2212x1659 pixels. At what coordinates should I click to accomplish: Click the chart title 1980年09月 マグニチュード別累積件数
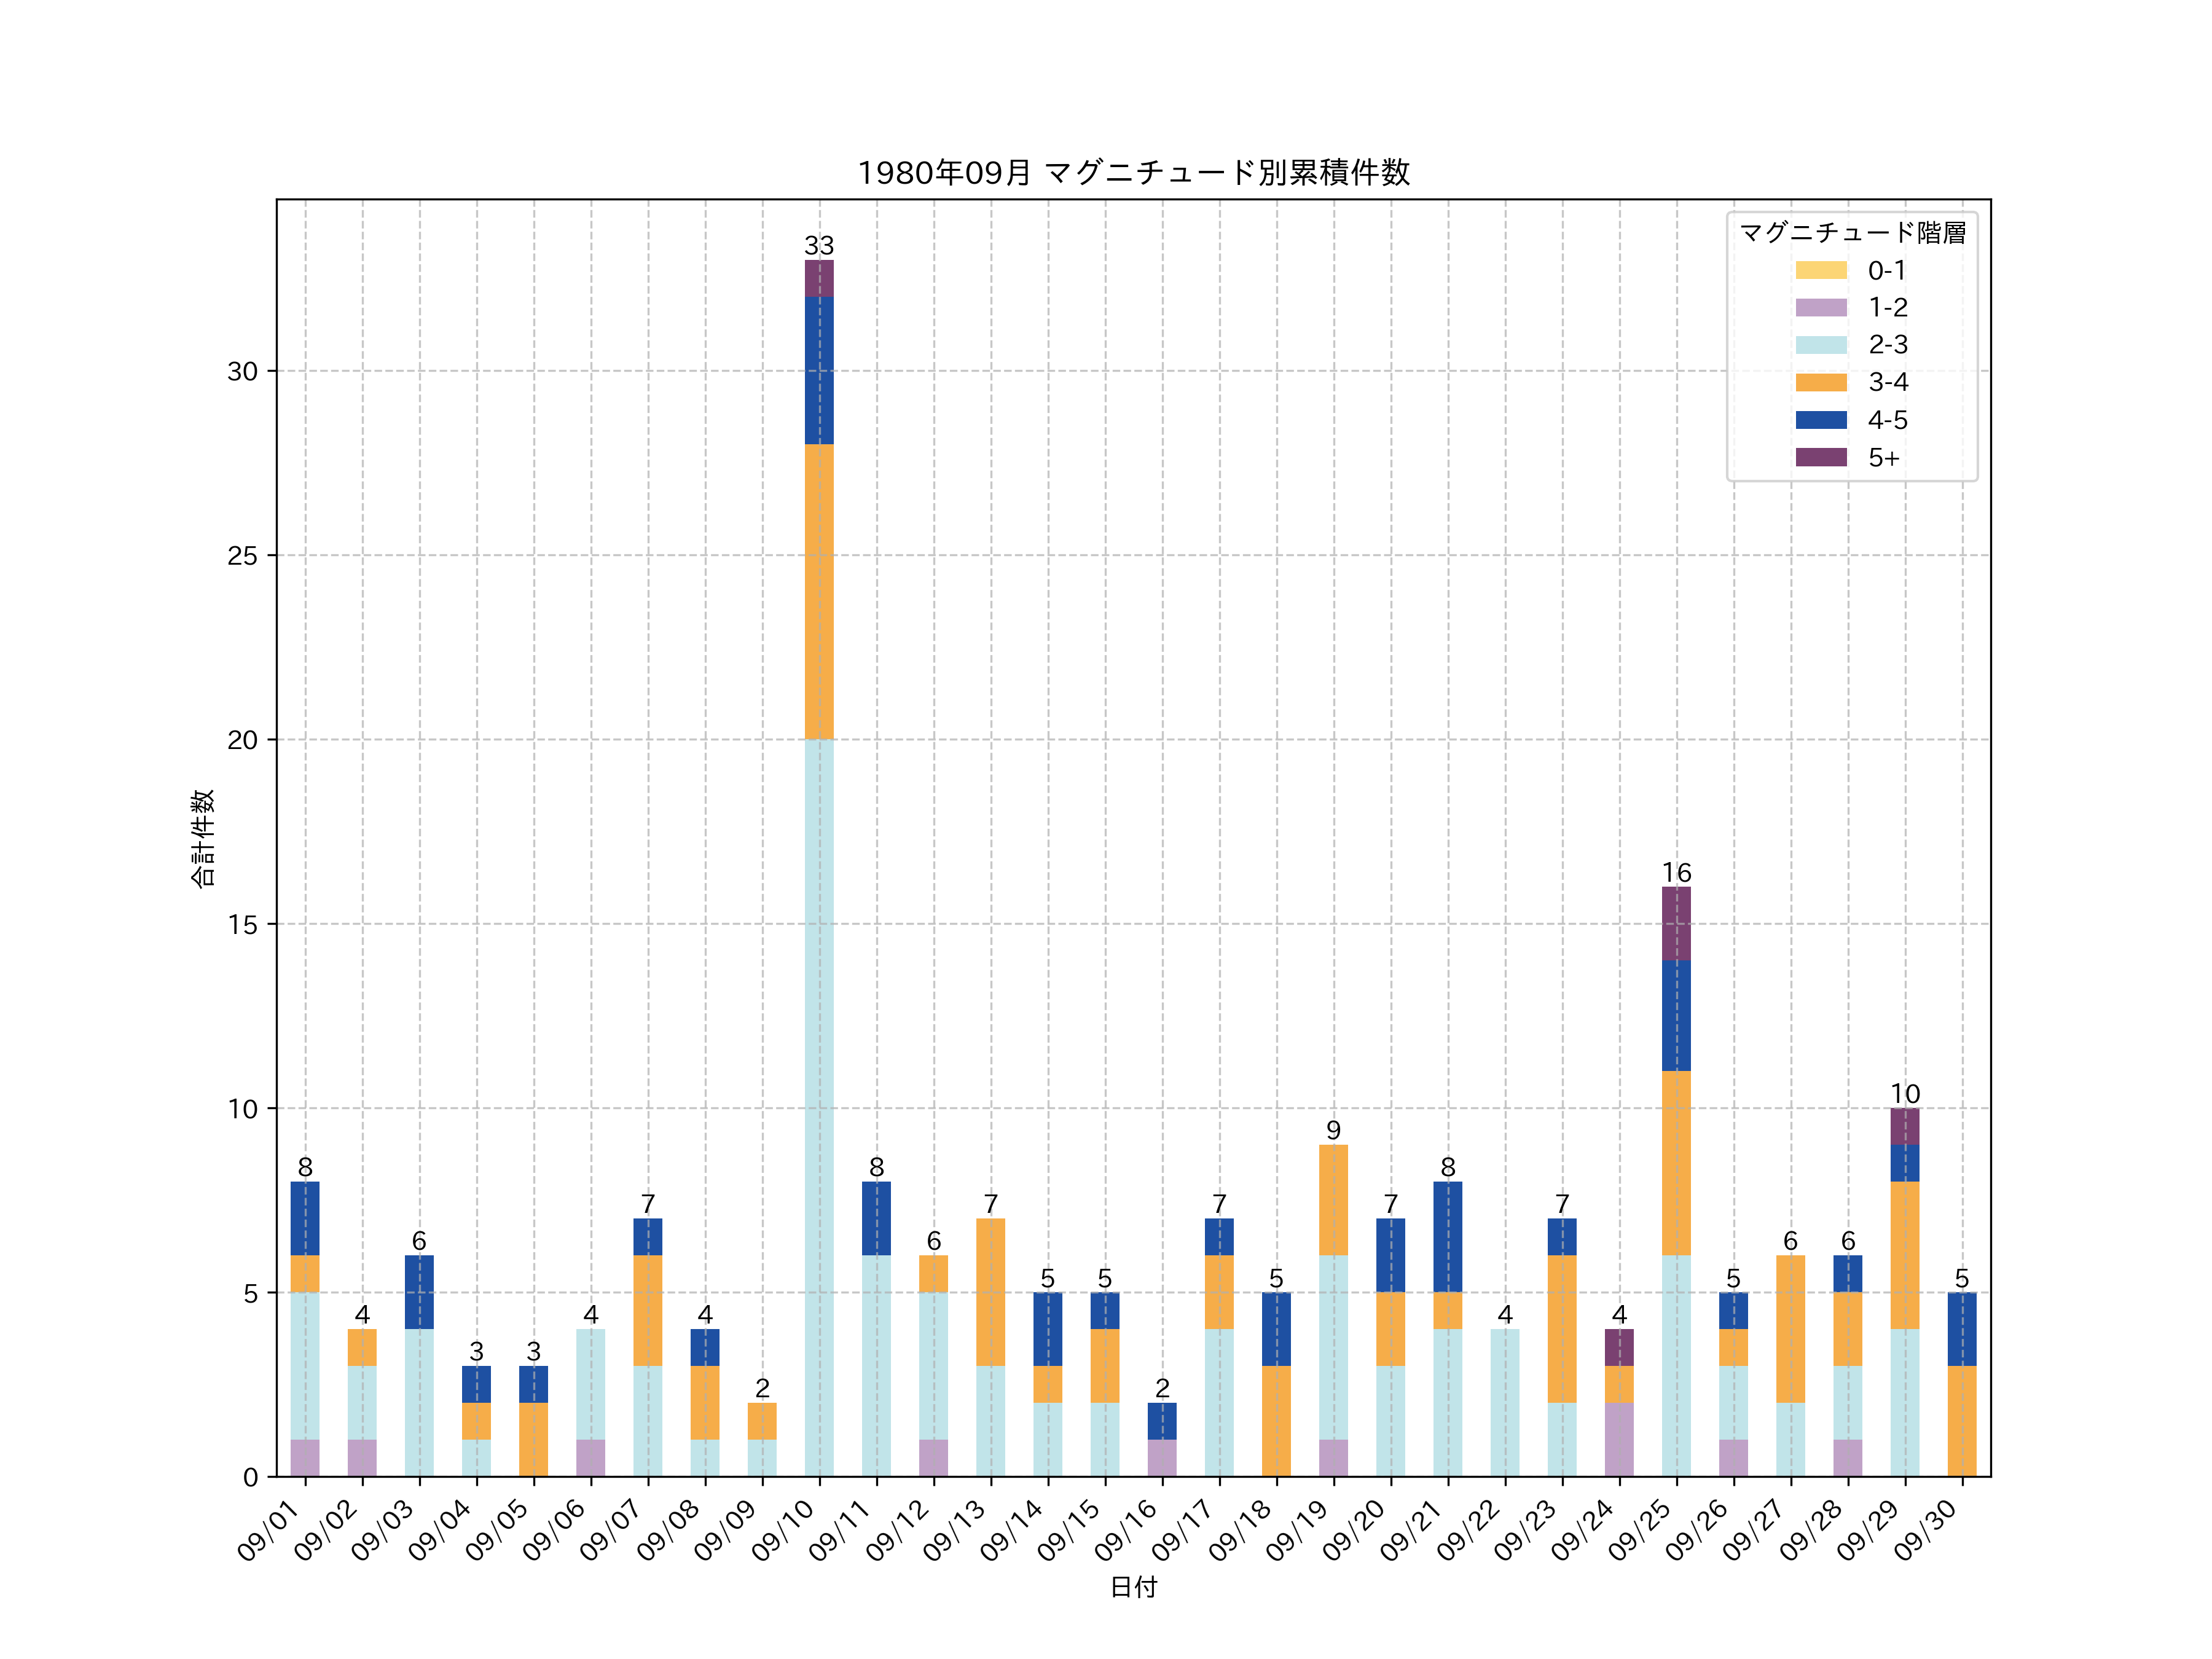[x=1133, y=173]
